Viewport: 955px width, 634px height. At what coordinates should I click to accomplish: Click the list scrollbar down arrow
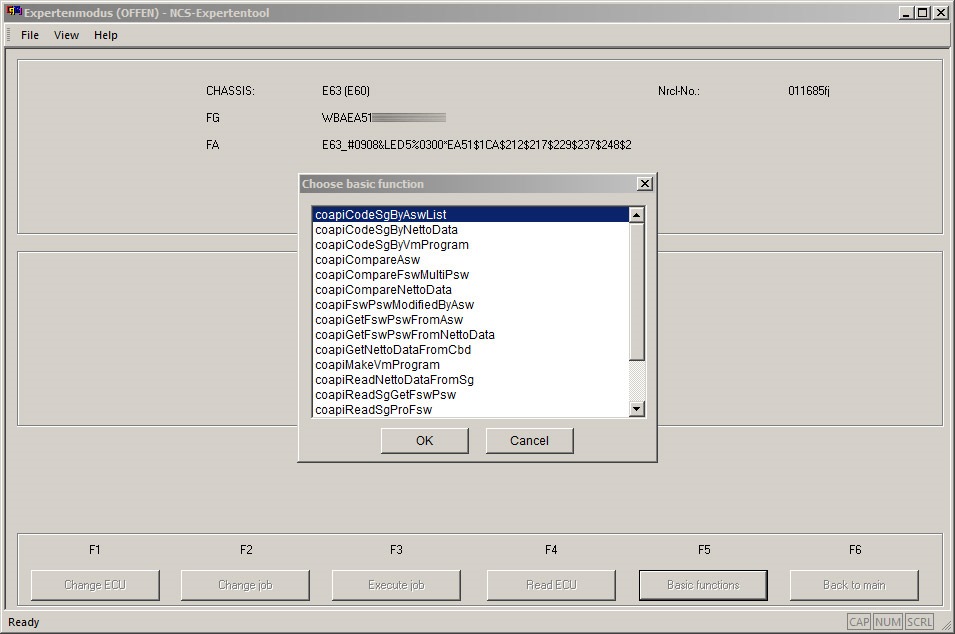636,409
